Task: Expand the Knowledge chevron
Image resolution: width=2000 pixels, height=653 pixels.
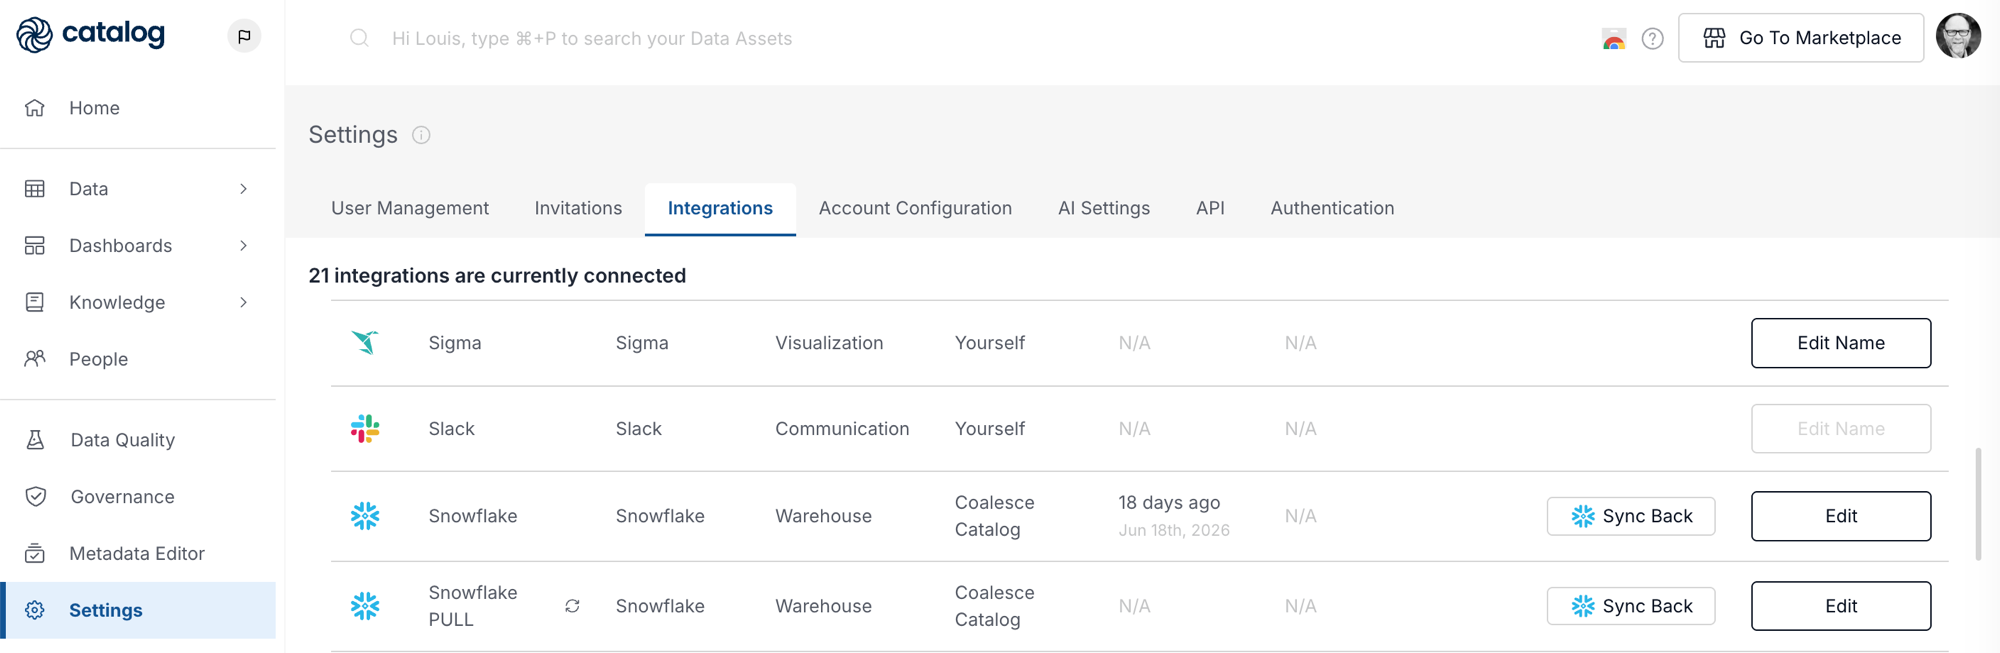Action: (244, 303)
